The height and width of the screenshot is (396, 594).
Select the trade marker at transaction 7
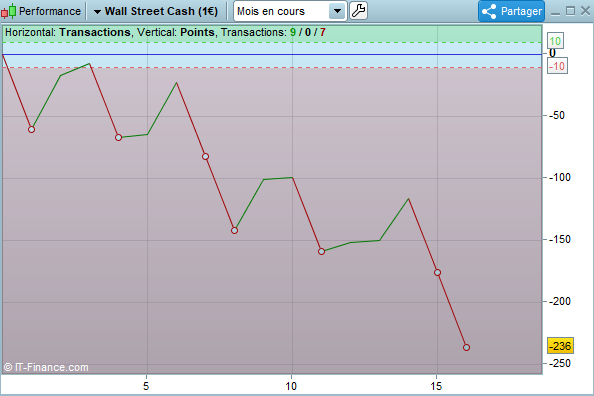coord(205,157)
